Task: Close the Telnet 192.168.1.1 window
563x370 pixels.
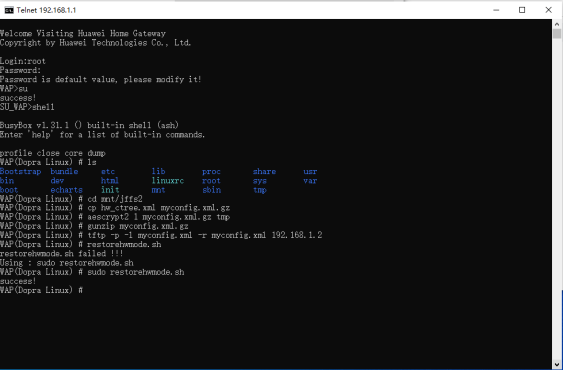Action: [548, 10]
